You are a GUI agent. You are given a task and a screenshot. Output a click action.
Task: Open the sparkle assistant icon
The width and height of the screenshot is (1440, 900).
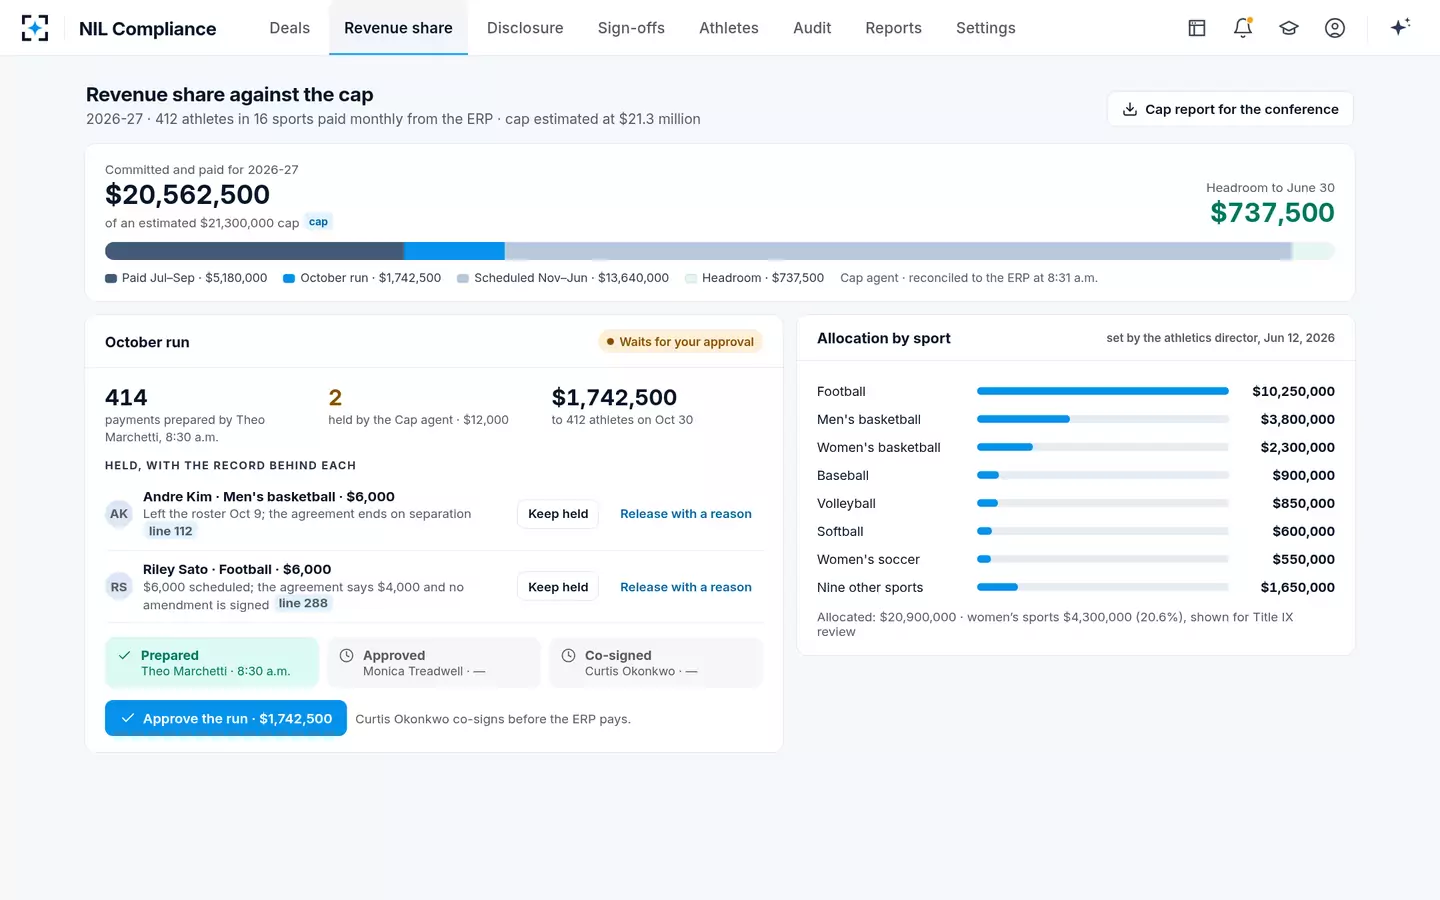(x=1400, y=27)
